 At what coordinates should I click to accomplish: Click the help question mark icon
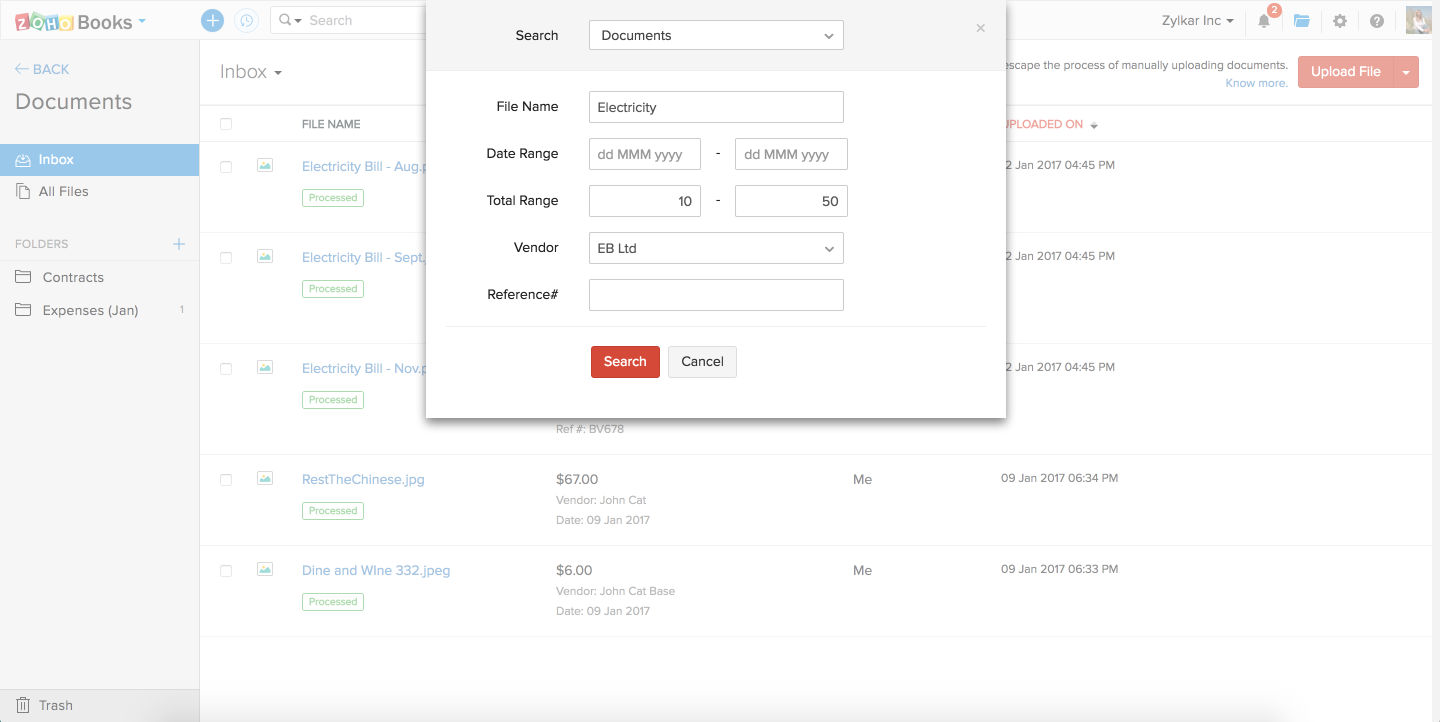1377,20
